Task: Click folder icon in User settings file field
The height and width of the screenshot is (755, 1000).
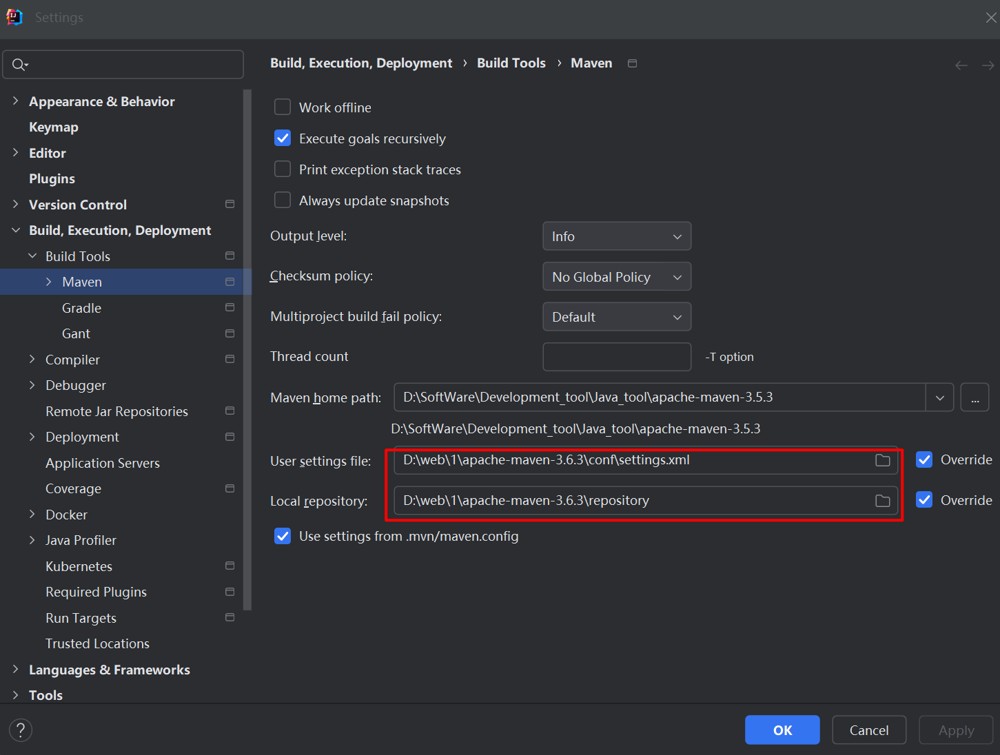Action: pos(882,460)
